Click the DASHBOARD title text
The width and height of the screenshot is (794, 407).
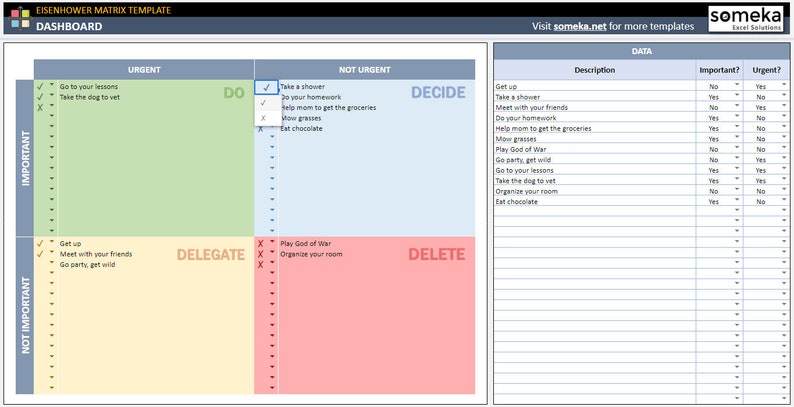[x=69, y=27]
